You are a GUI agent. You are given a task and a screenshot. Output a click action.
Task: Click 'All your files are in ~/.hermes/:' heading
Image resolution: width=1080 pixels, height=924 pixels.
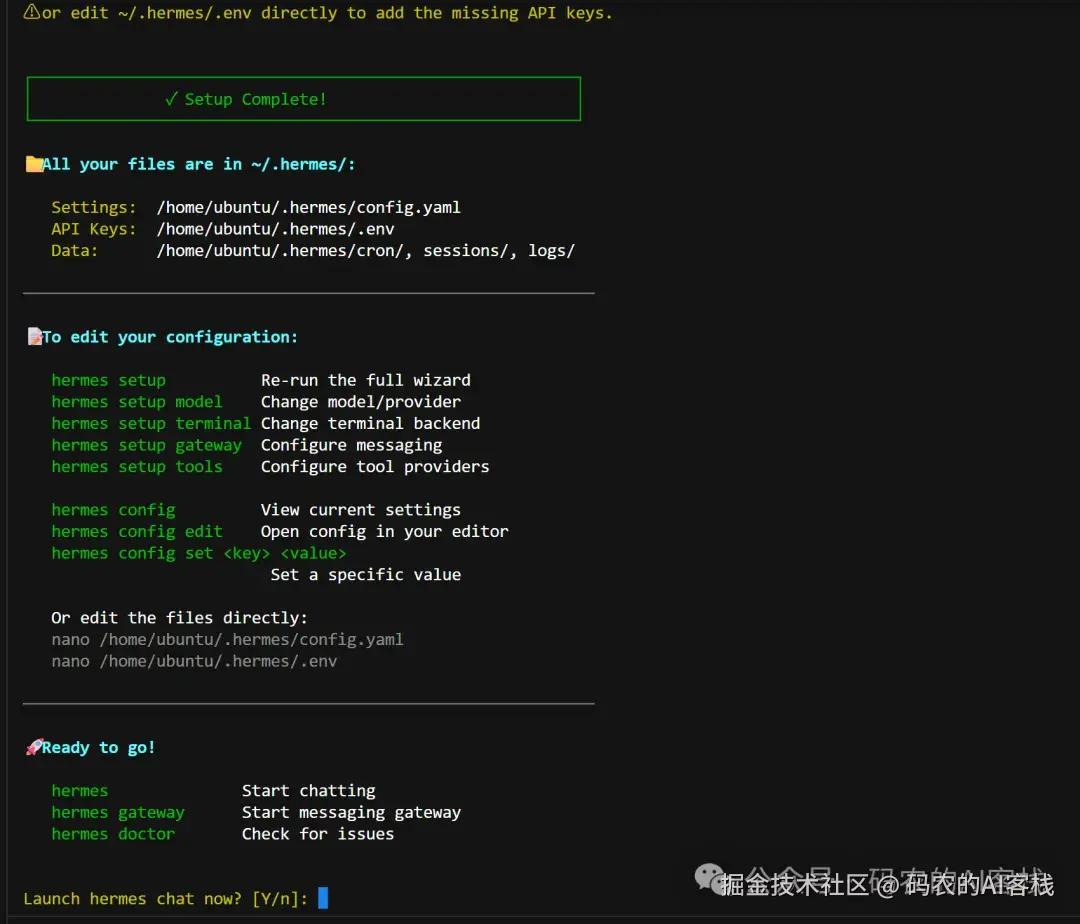tap(198, 165)
